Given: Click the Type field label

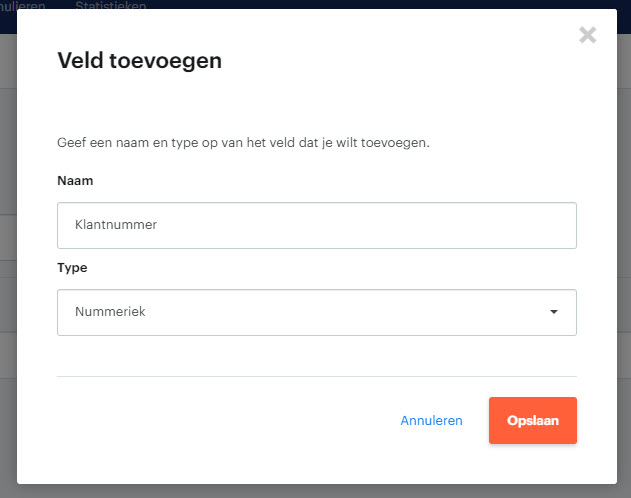Looking at the screenshot, I should pyautogui.click(x=72, y=268).
